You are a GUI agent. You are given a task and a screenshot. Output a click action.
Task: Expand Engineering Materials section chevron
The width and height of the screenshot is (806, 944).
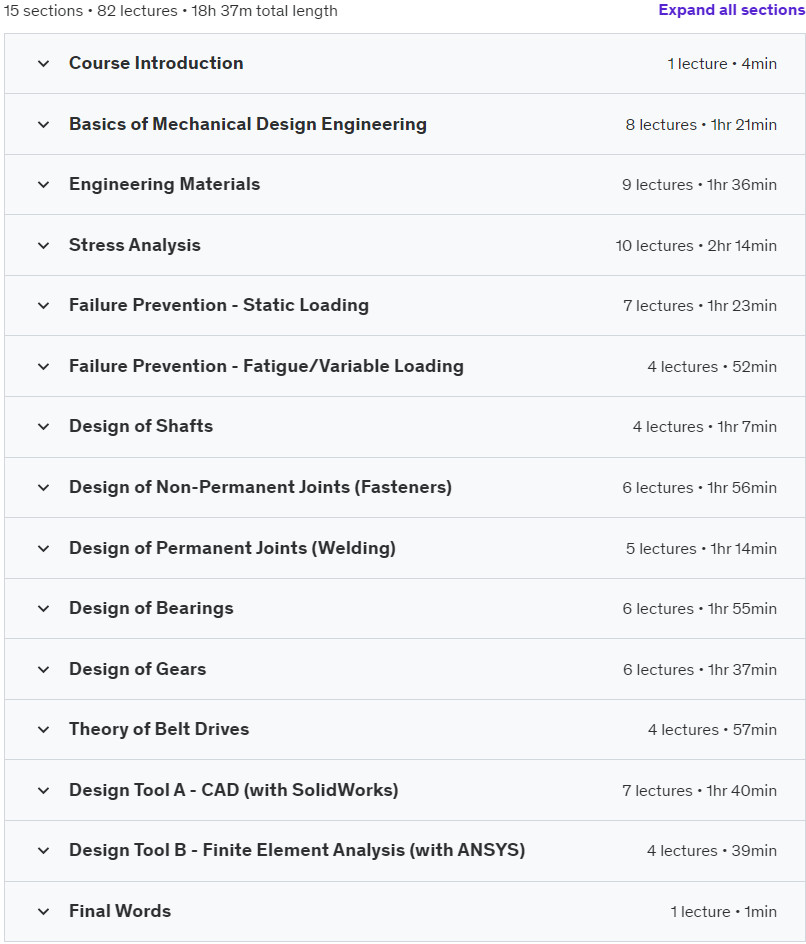[x=43, y=185]
